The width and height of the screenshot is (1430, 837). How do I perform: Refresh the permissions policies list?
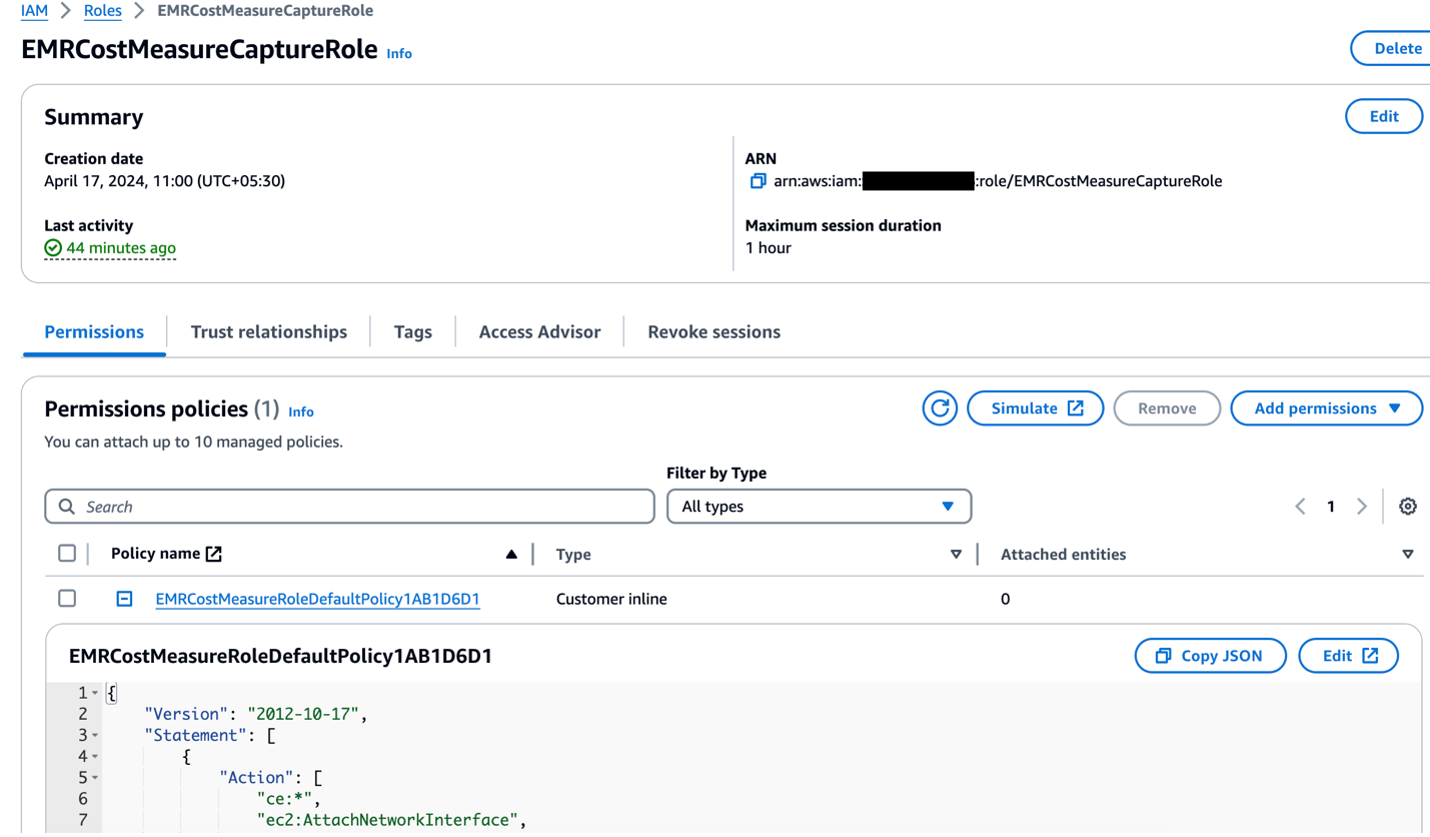(x=939, y=408)
